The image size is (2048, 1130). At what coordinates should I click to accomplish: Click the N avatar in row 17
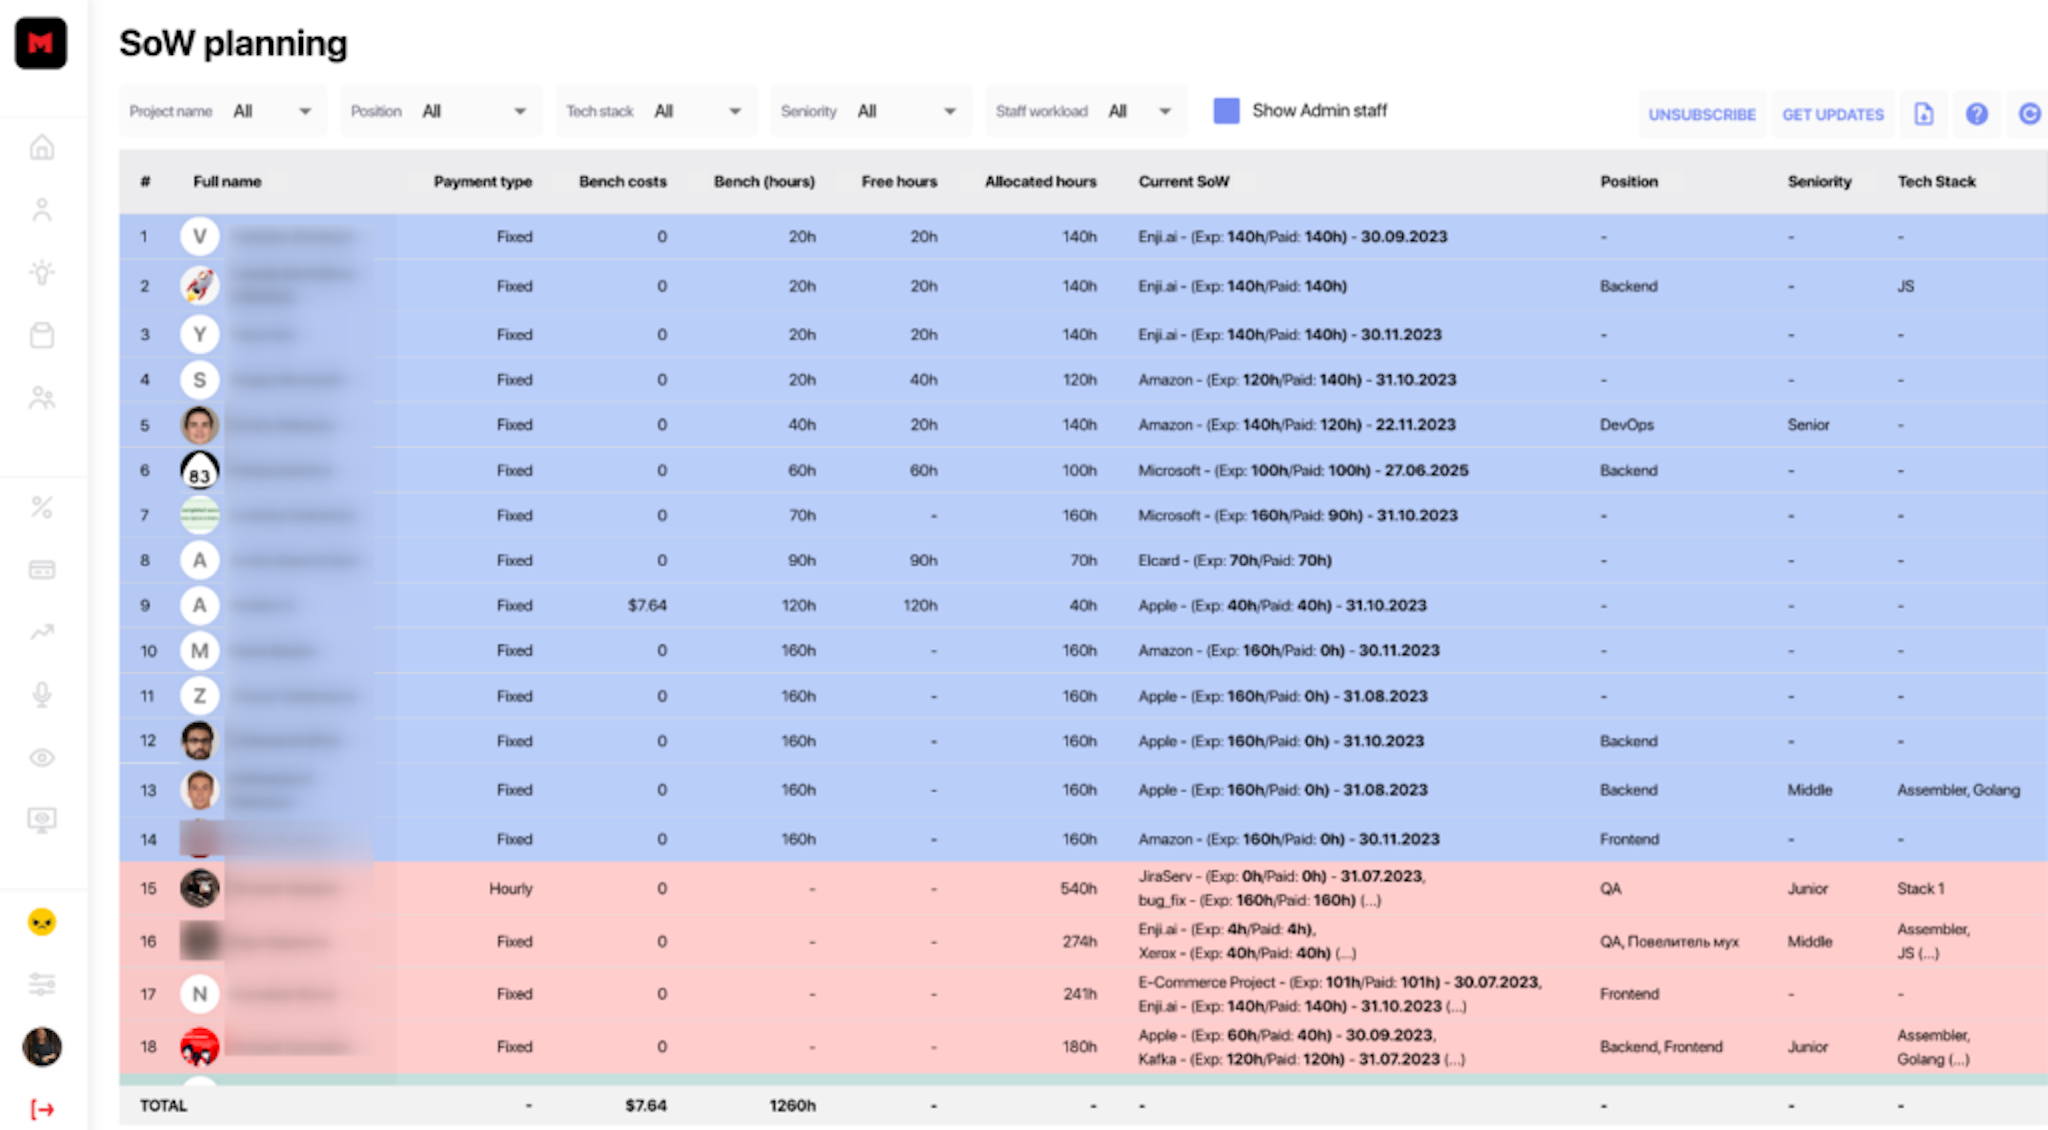[x=200, y=994]
